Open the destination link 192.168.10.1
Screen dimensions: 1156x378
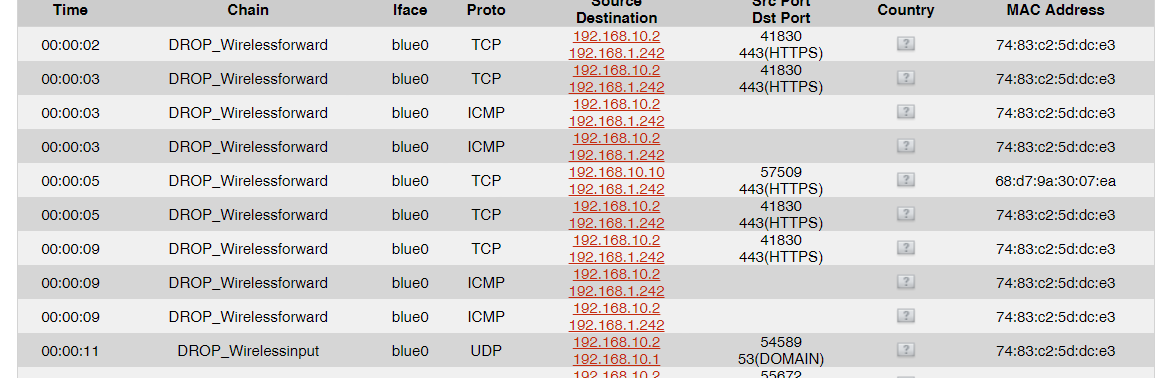[616, 360]
